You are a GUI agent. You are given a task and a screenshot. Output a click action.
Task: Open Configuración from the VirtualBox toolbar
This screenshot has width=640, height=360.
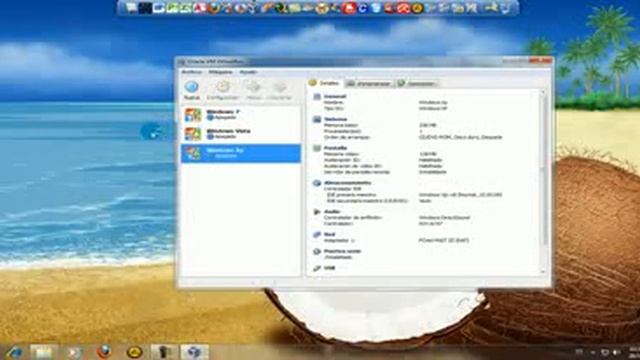pyautogui.click(x=223, y=90)
